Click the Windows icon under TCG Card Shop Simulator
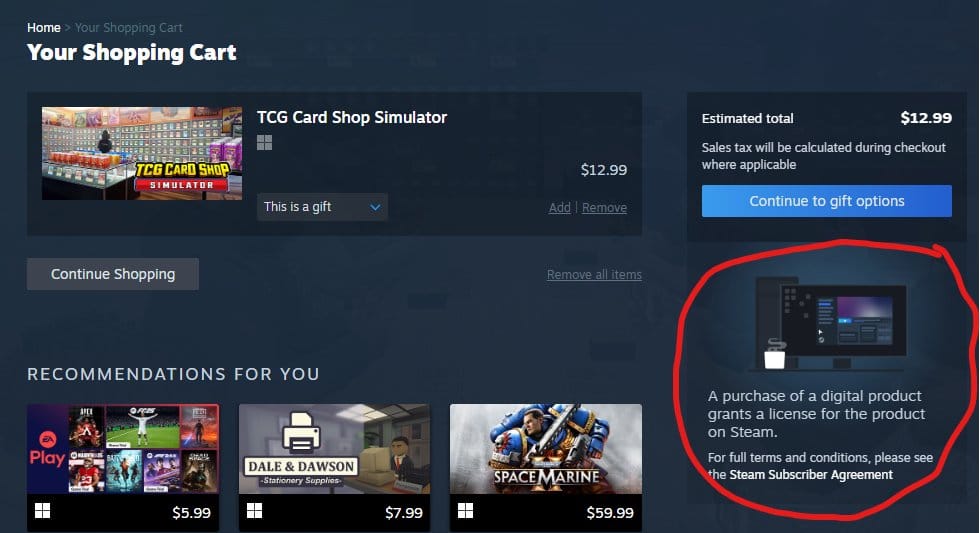The image size is (980, 533). tap(264, 143)
